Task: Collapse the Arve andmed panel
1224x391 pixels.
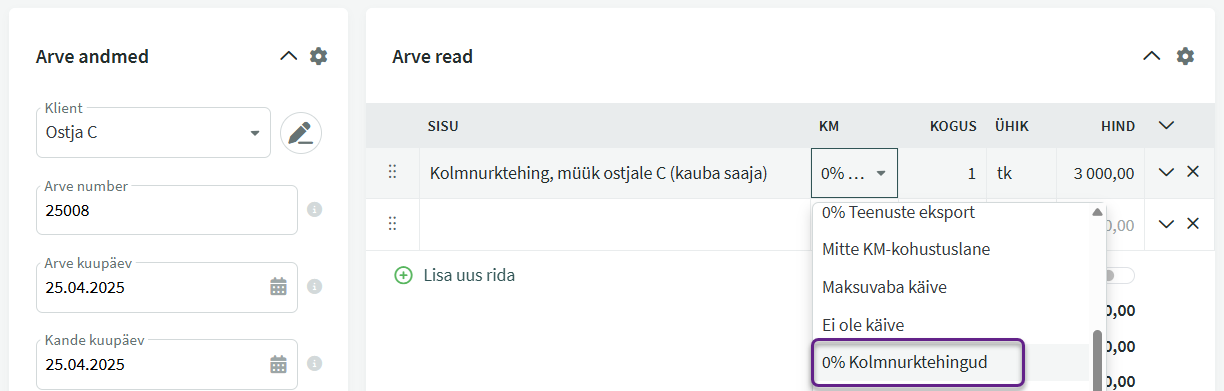Action: [x=288, y=56]
